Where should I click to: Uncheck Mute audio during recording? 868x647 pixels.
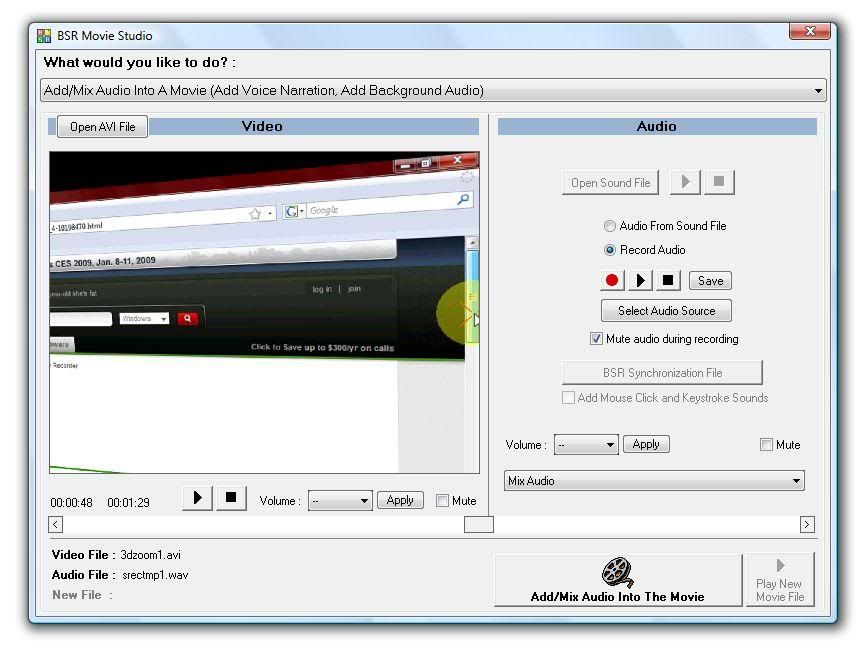tap(596, 339)
